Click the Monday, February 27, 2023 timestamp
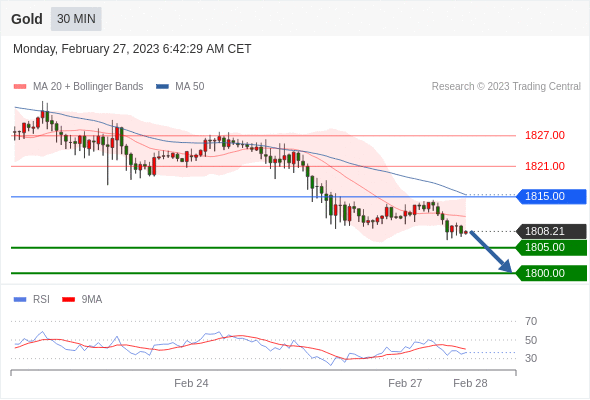This screenshot has height=400, width=590. 132,49
